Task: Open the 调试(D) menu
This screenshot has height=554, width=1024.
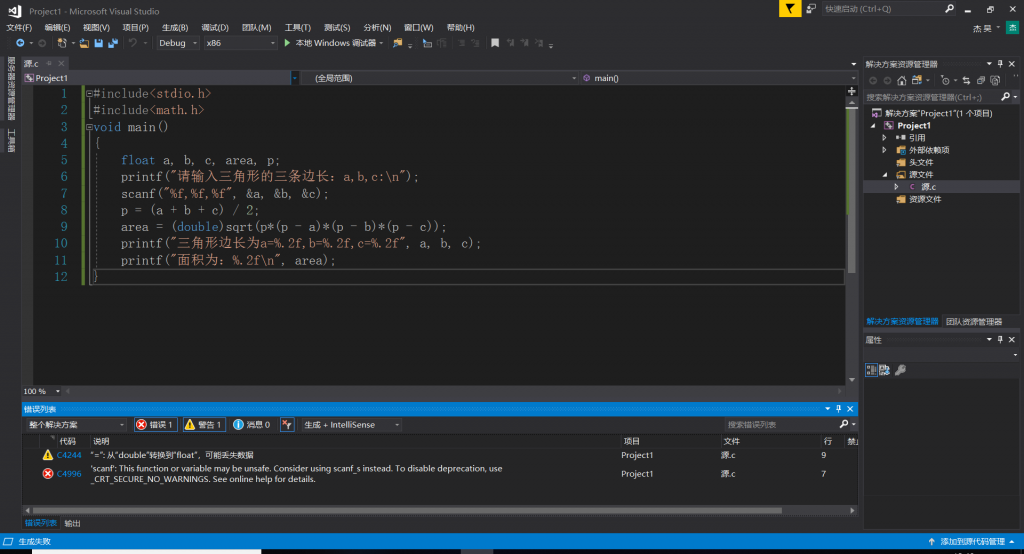Action: 215,27
